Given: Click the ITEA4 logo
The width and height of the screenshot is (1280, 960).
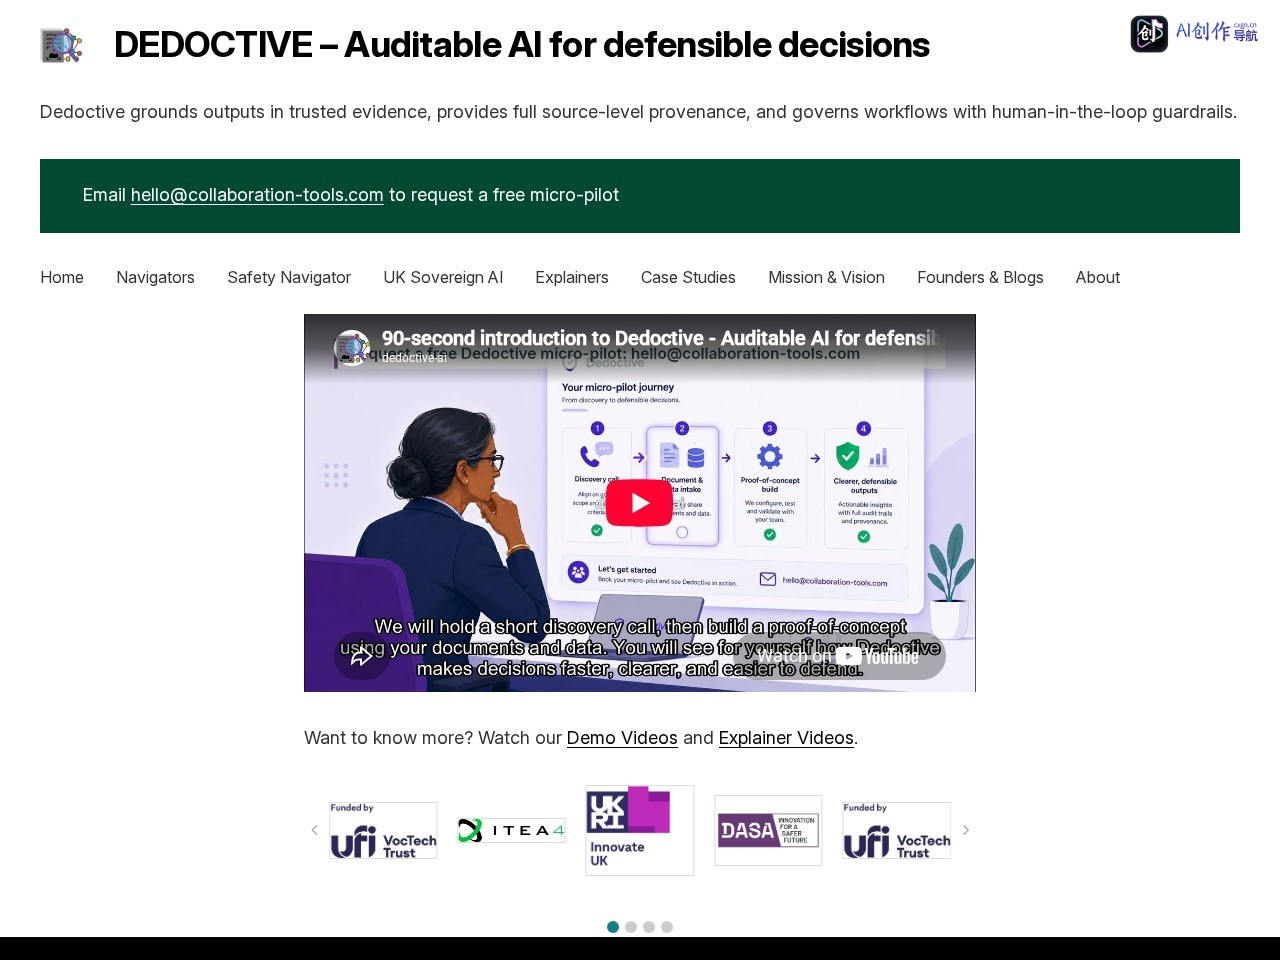Looking at the screenshot, I should pyautogui.click(x=511, y=830).
